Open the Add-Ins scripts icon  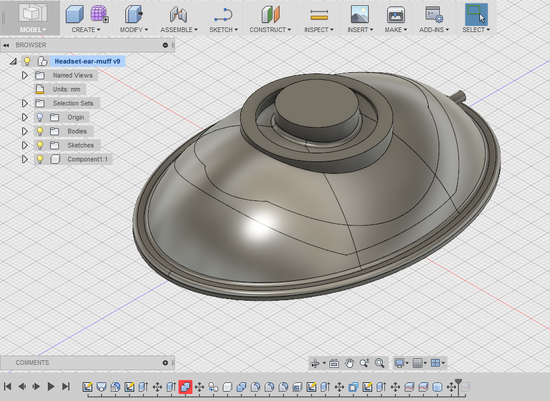tap(434, 14)
